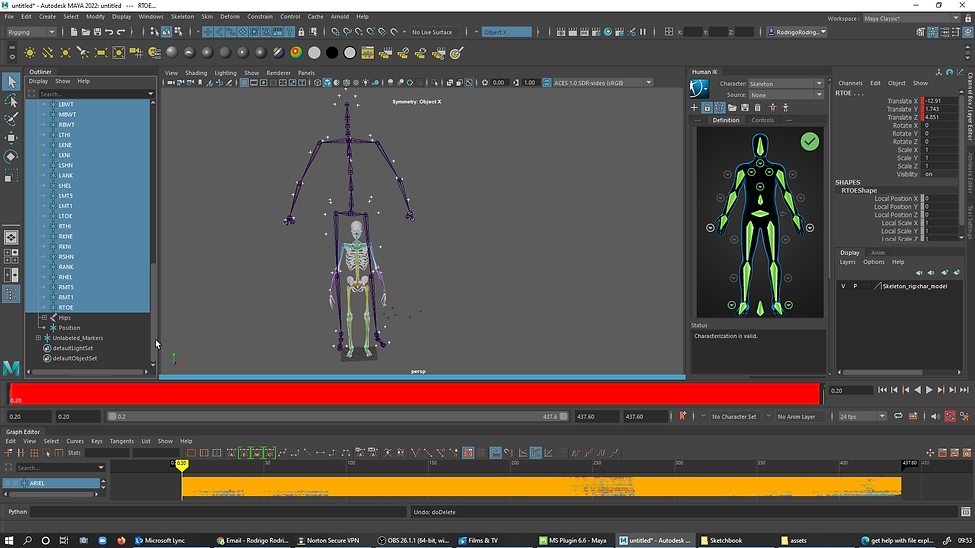Open the viewport Shading menu

pyautogui.click(x=196, y=73)
